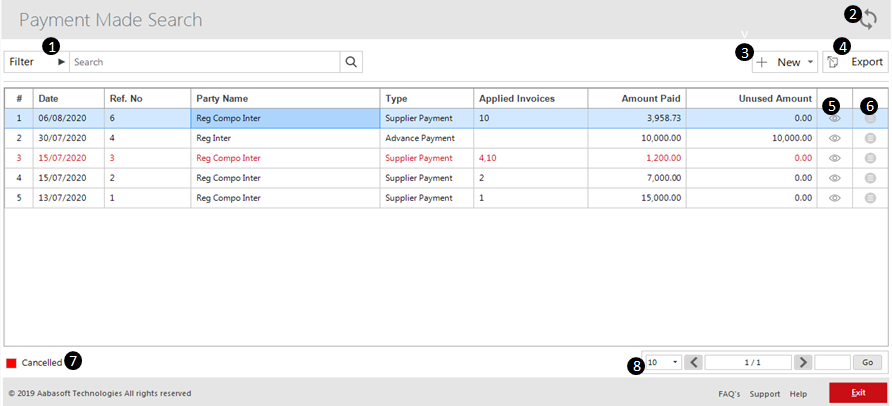Open the New dropdown arrow
Screen dimensions: 892x406
coord(810,62)
